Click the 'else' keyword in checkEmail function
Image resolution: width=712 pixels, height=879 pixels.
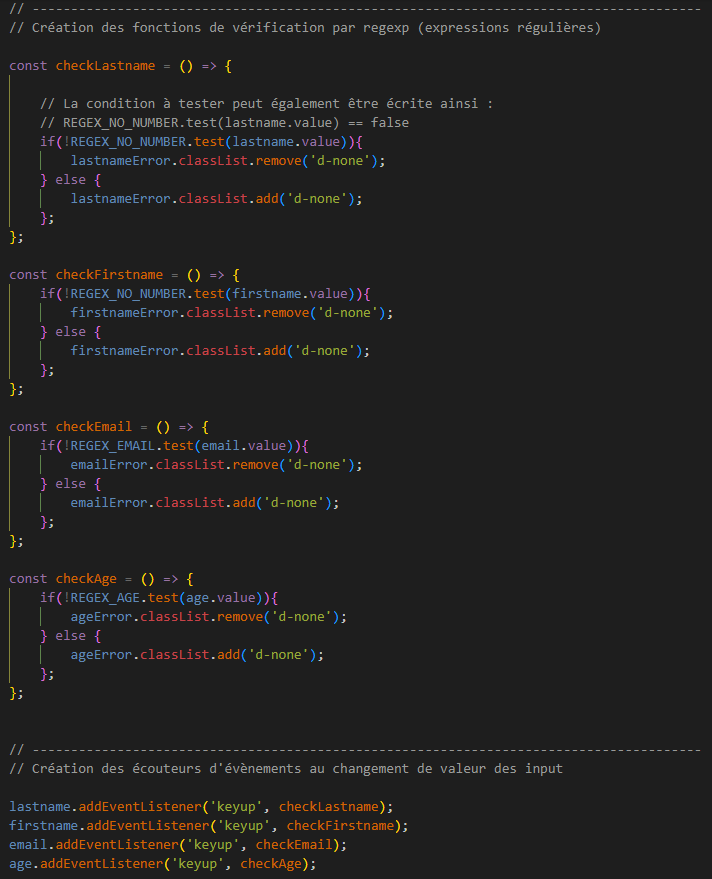click(x=71, y=484)
